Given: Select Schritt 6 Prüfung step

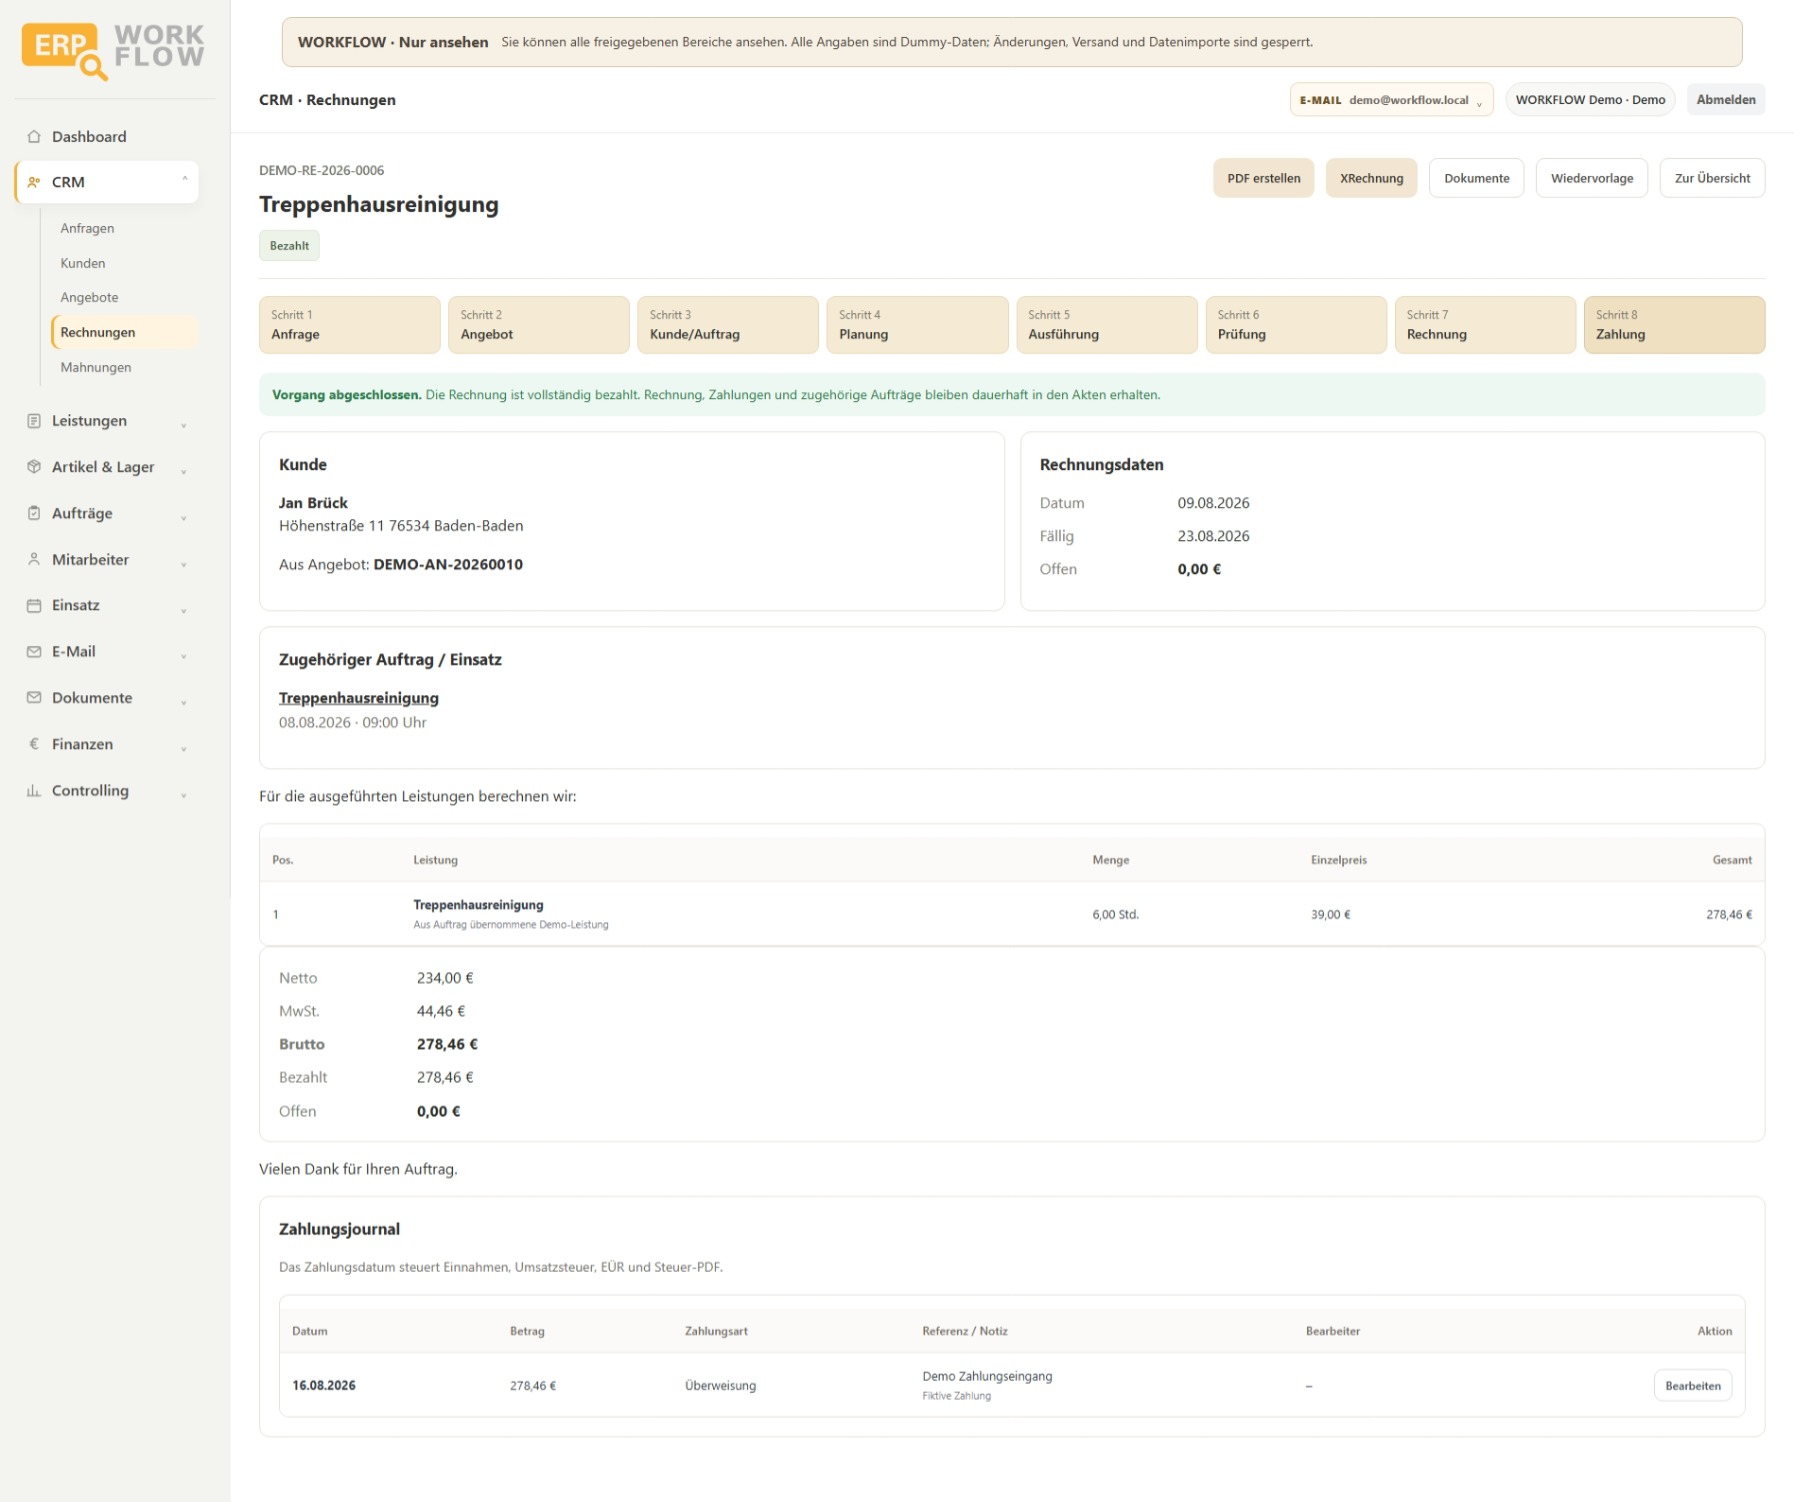Looking at the screenshot, I should pyautogui.click(x=1296, y=325).
